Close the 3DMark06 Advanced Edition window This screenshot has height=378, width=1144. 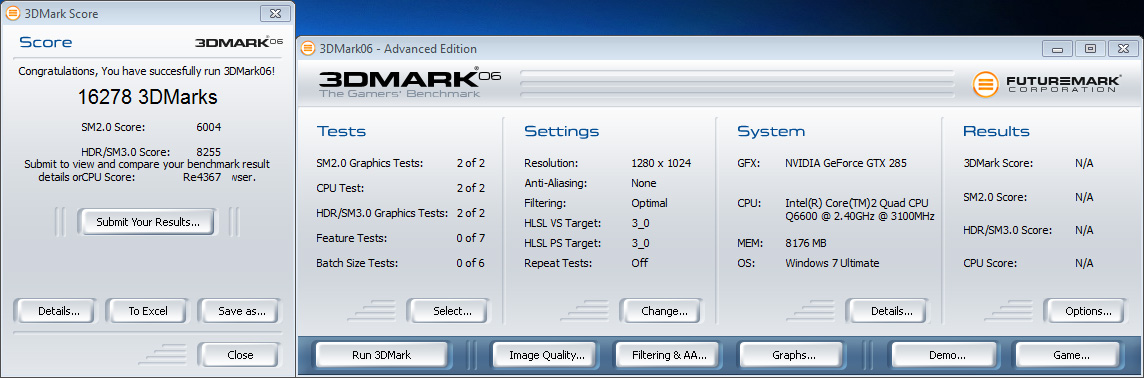click(1123, 49)
